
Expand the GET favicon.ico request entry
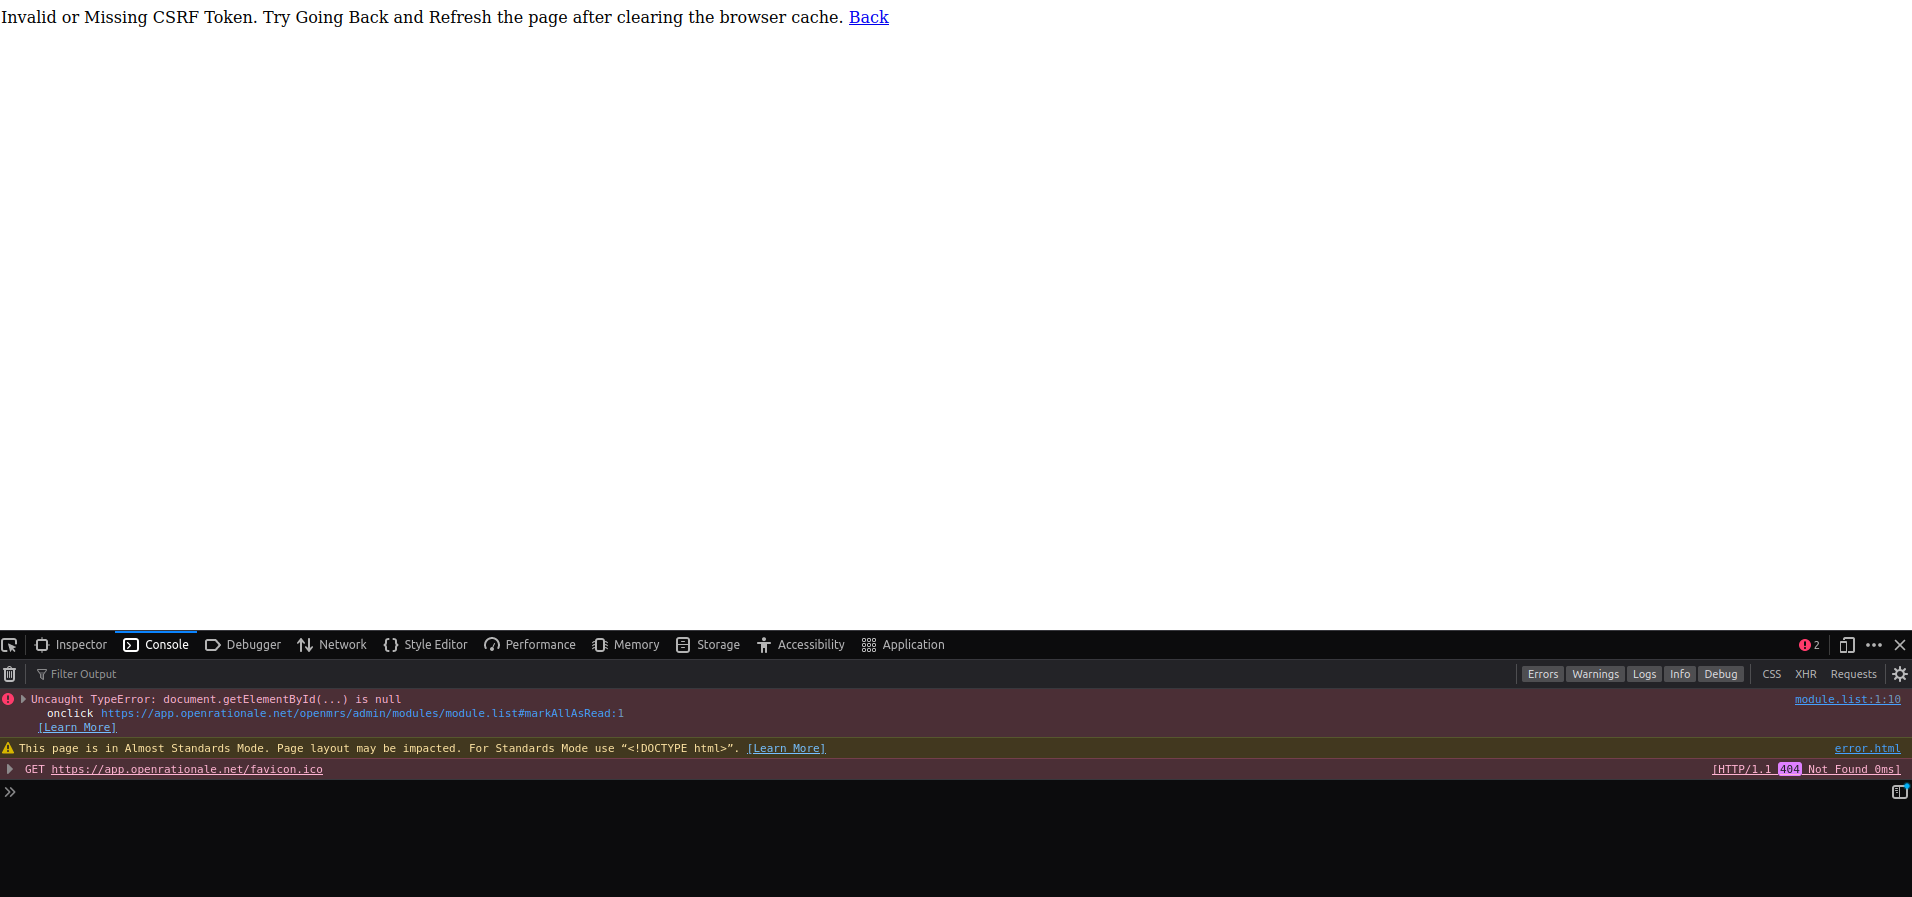coord(10,769)
